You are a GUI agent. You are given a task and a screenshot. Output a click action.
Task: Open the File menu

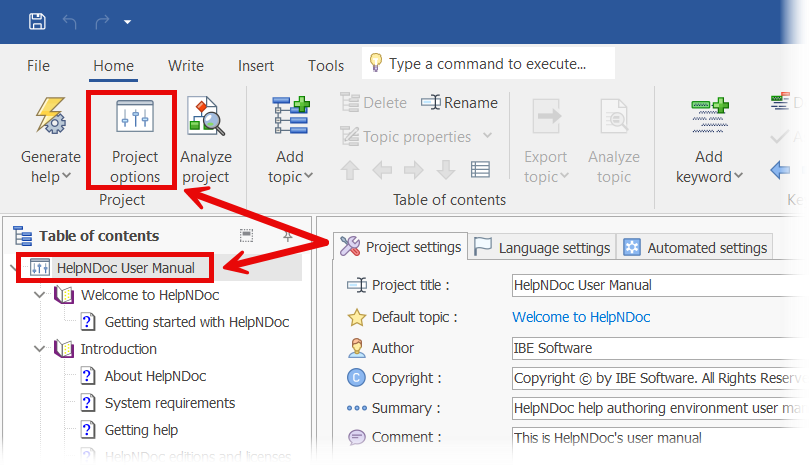pyautogui.click(x=38, y=66)
